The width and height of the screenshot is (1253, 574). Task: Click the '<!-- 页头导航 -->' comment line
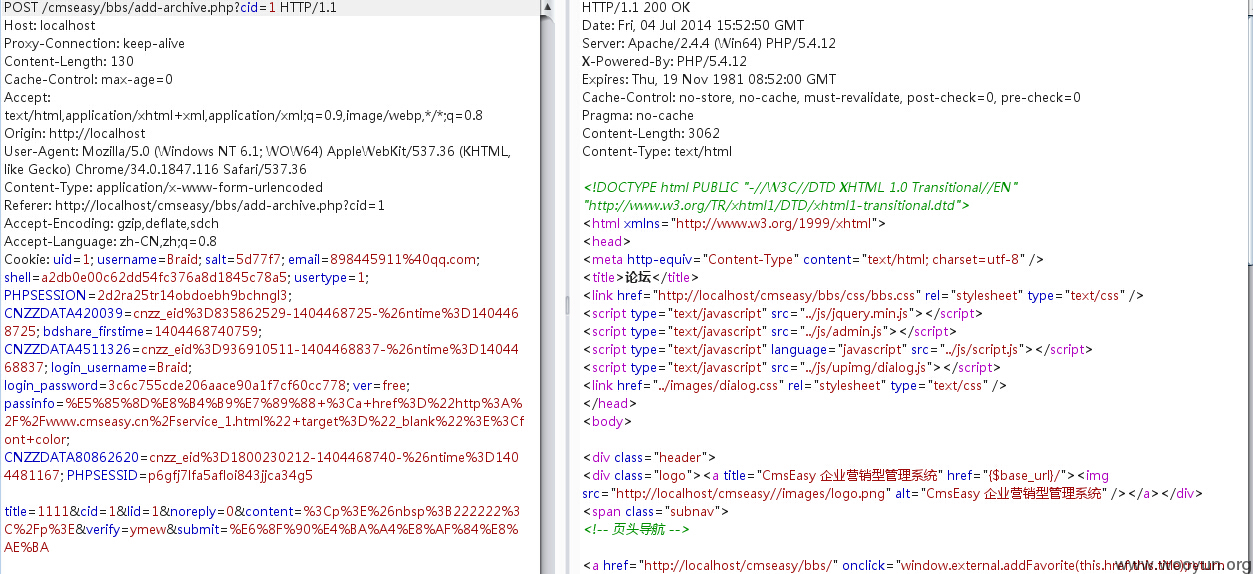[x=636, y=529]
